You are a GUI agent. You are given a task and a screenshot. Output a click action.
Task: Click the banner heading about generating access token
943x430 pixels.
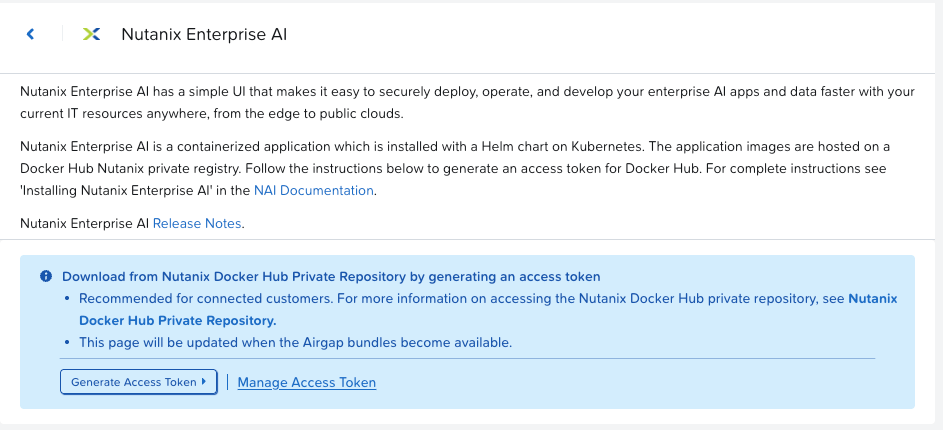331,276
